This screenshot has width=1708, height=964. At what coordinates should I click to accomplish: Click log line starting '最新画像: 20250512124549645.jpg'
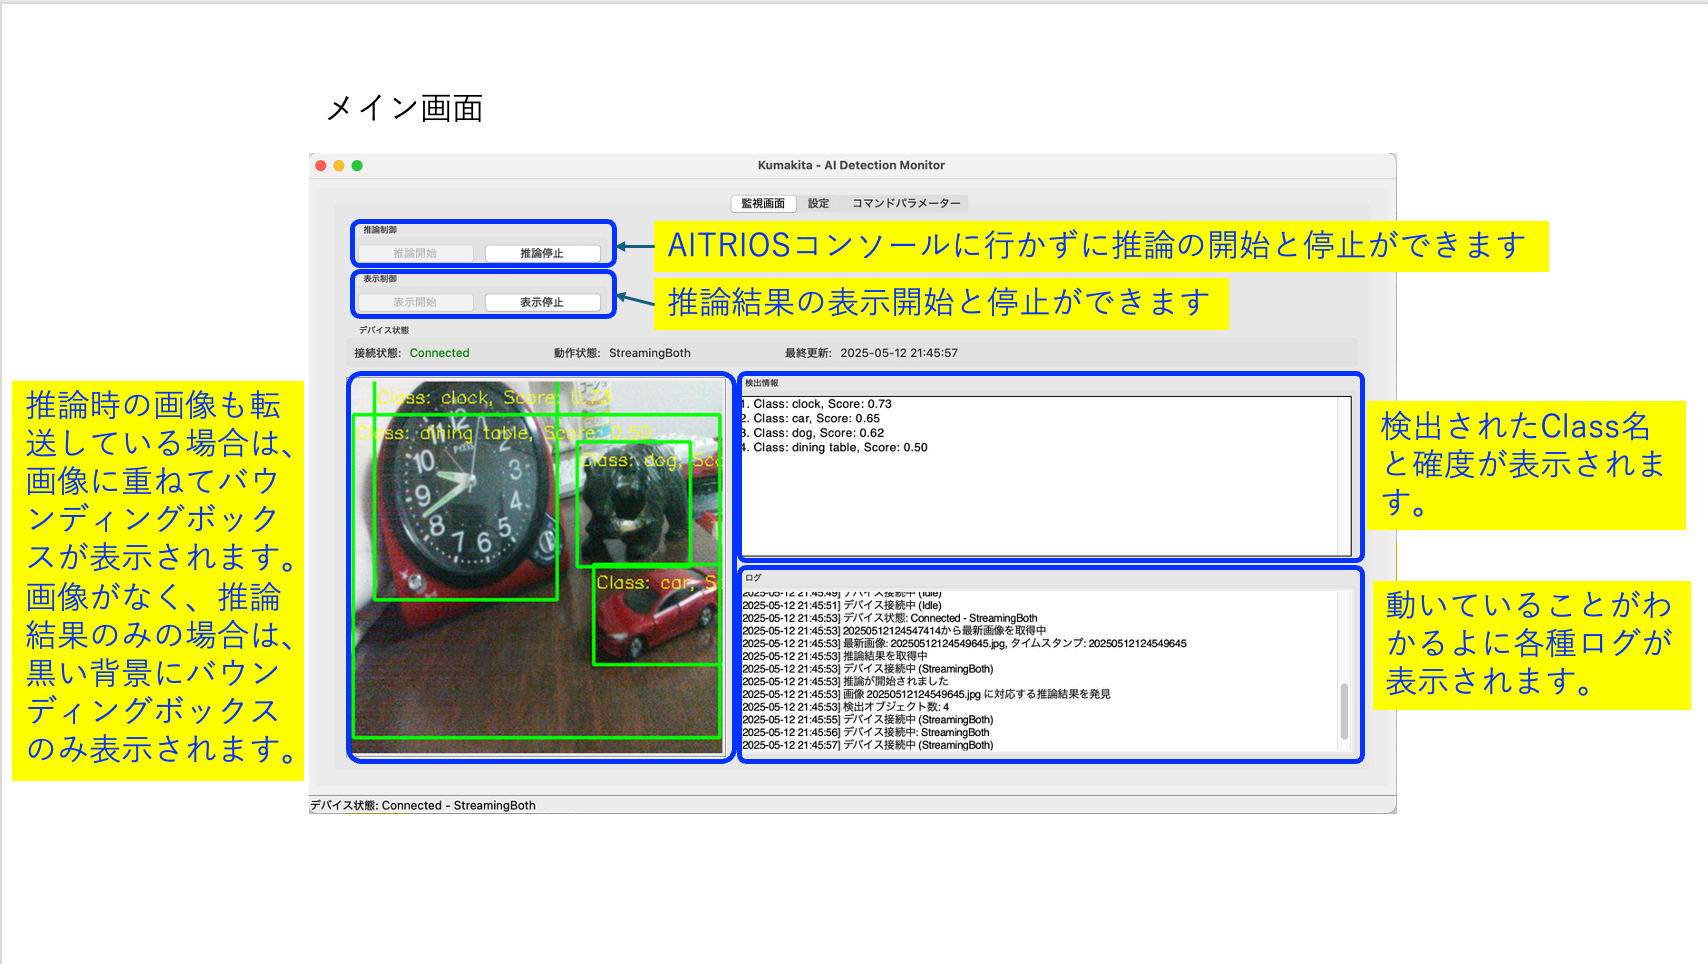pos(964,643)
